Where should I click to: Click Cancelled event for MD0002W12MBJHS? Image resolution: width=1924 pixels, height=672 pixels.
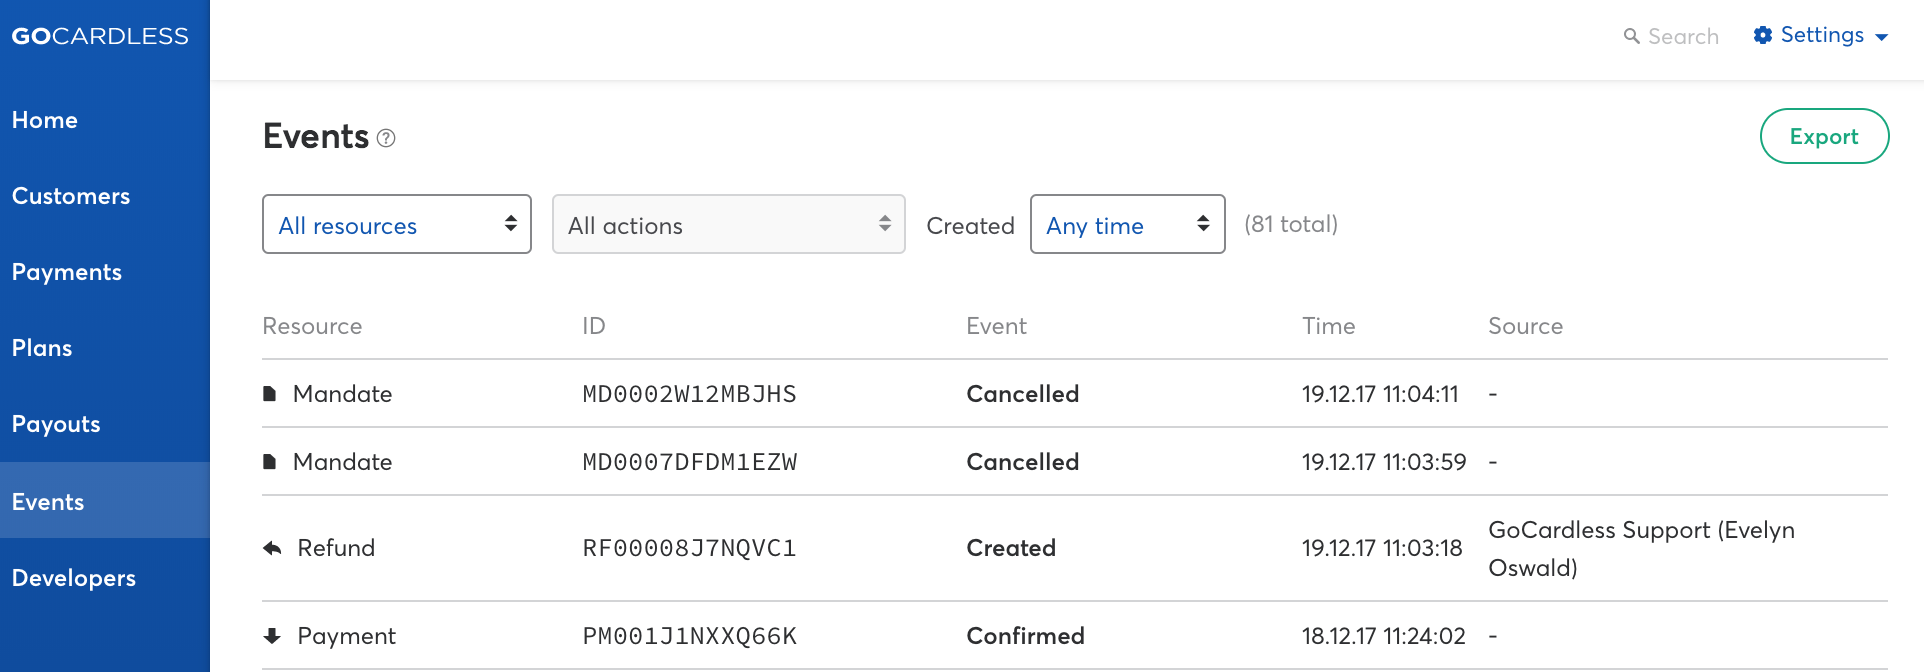tap(1023, 394)
